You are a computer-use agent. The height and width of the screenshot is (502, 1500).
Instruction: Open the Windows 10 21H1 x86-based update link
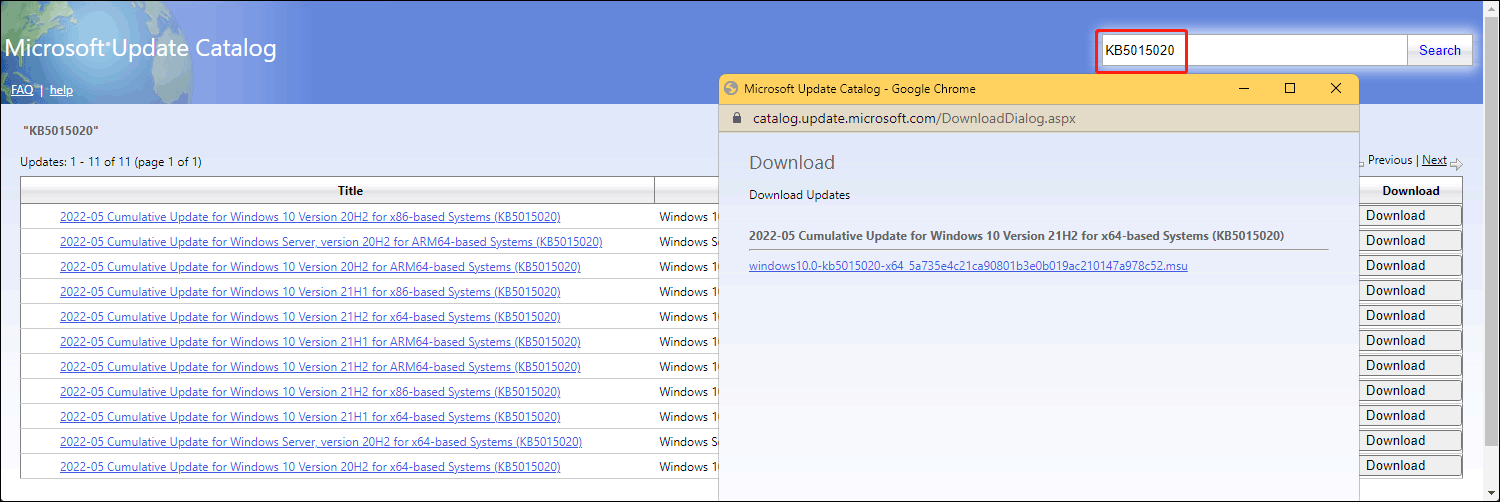[x=310, y=292]
